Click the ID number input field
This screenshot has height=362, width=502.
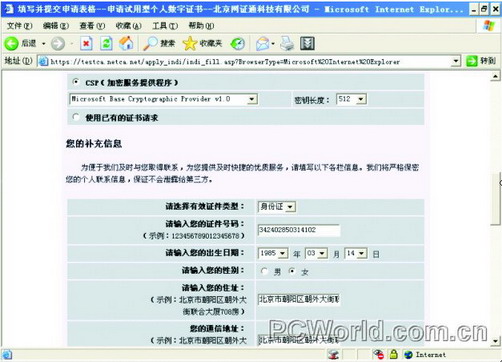click(299, 230)
